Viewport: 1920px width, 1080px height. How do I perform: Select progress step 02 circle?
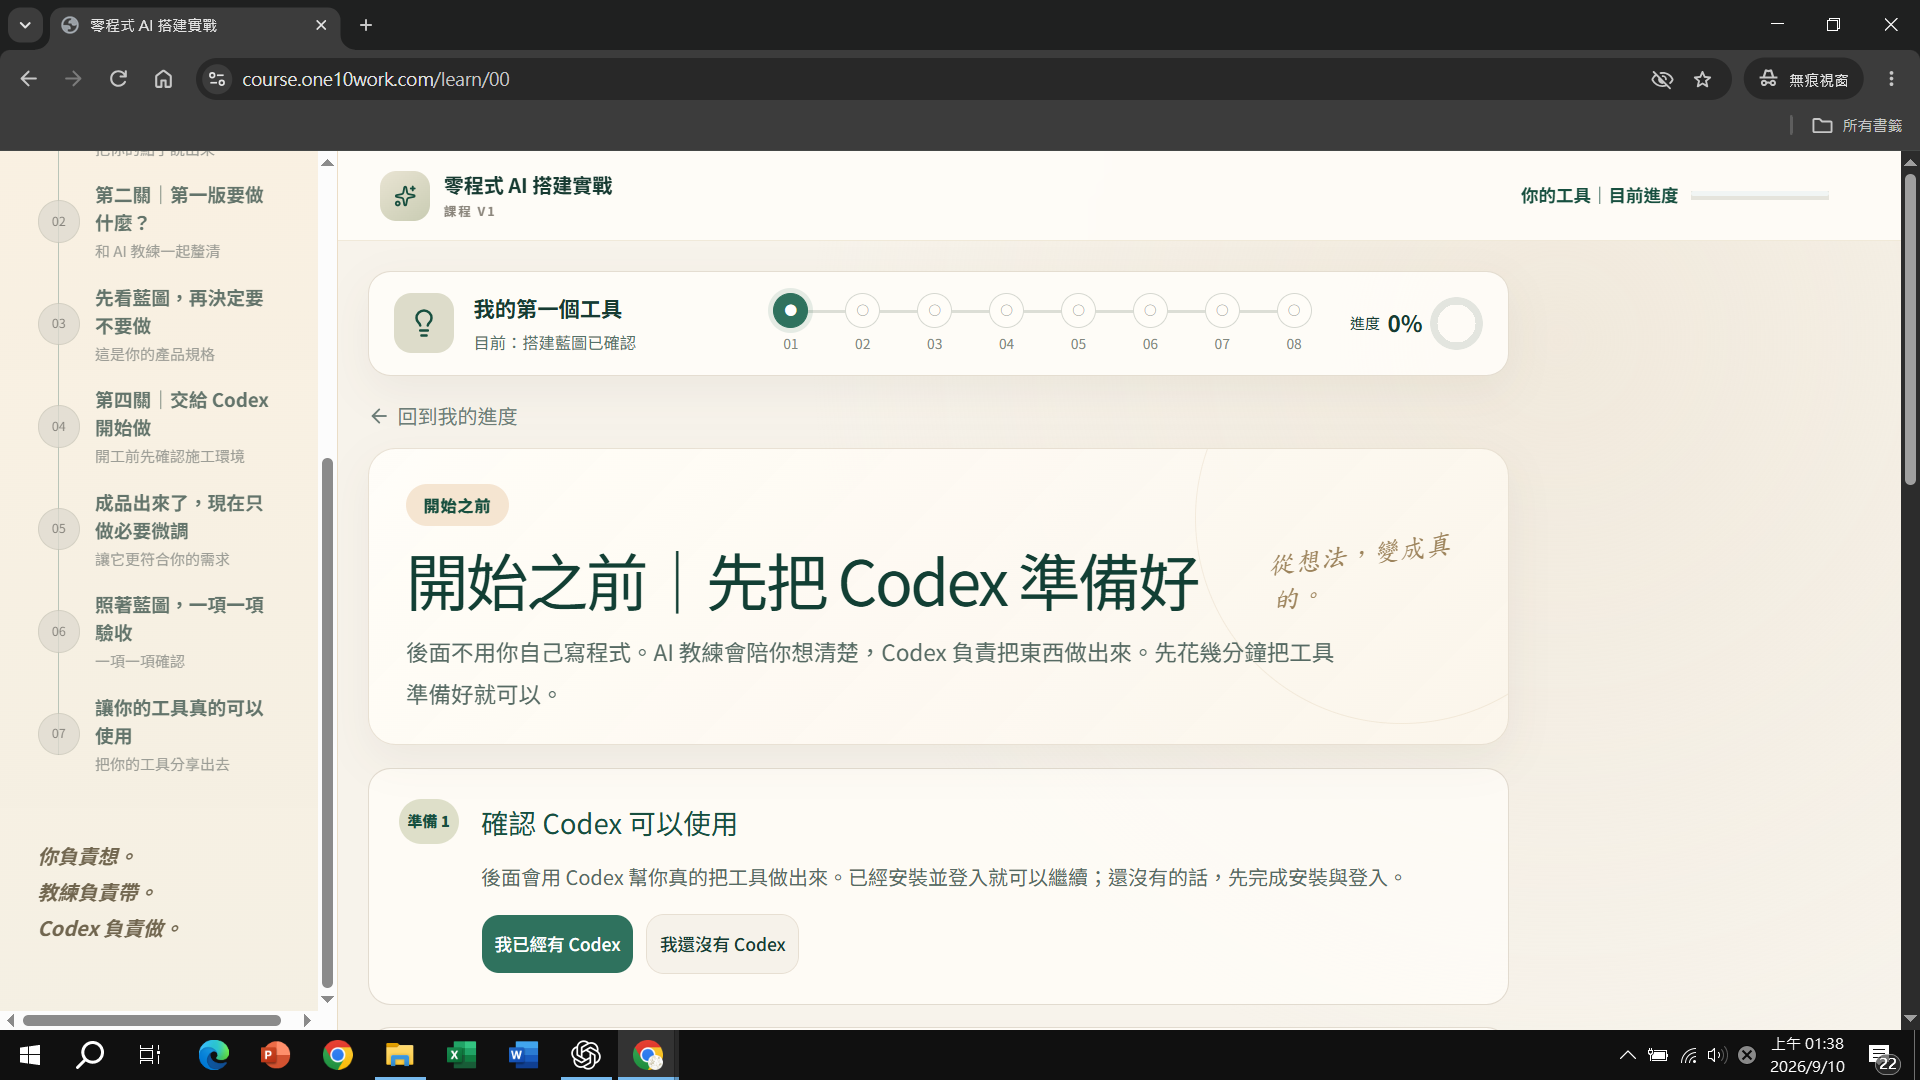862,310
